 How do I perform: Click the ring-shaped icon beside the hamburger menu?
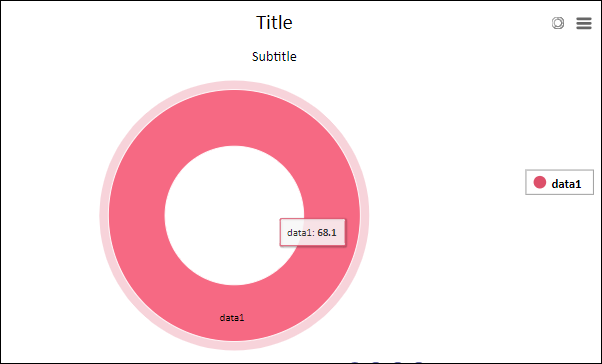558,23
